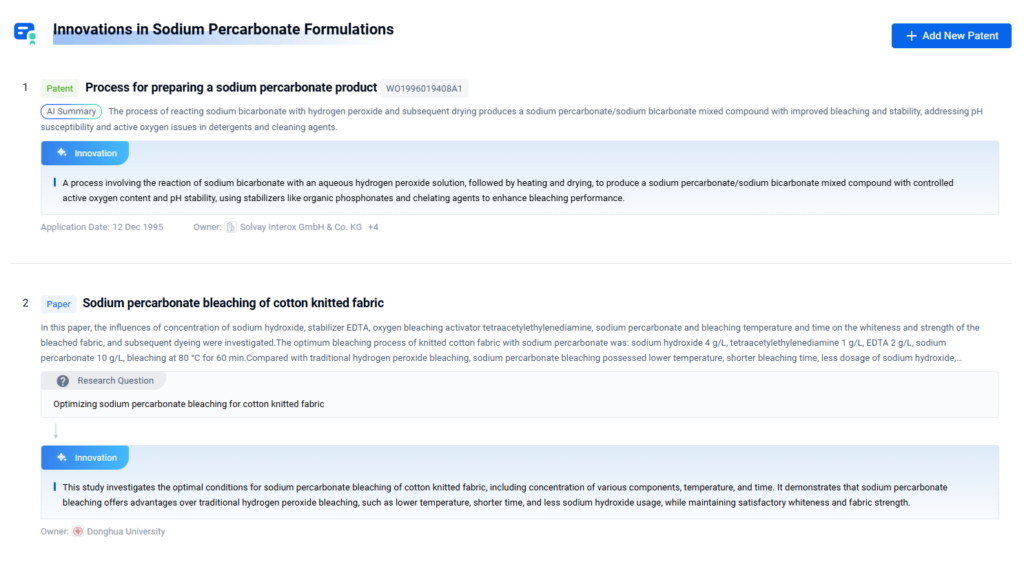Open 'Process for preparing a sodium percarbonate product'
The image size is (1024, 562).
tap(231, 88)
